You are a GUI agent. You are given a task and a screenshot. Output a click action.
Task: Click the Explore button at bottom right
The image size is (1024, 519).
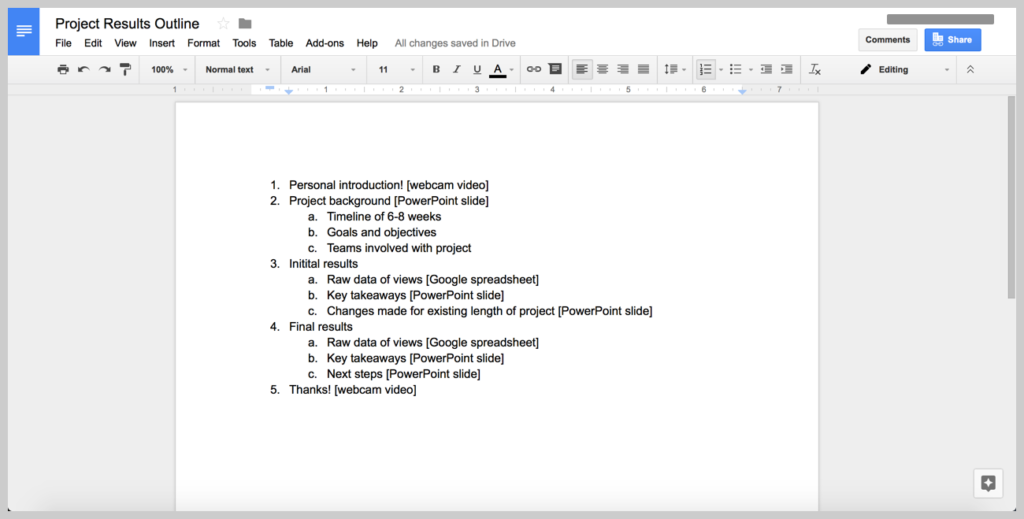[x=988, y=483]
